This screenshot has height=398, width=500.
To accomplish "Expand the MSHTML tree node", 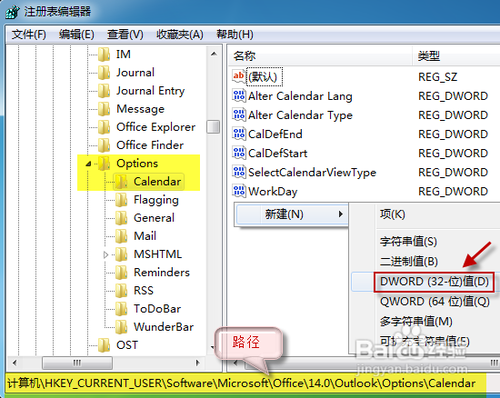I will click(106, 255).
